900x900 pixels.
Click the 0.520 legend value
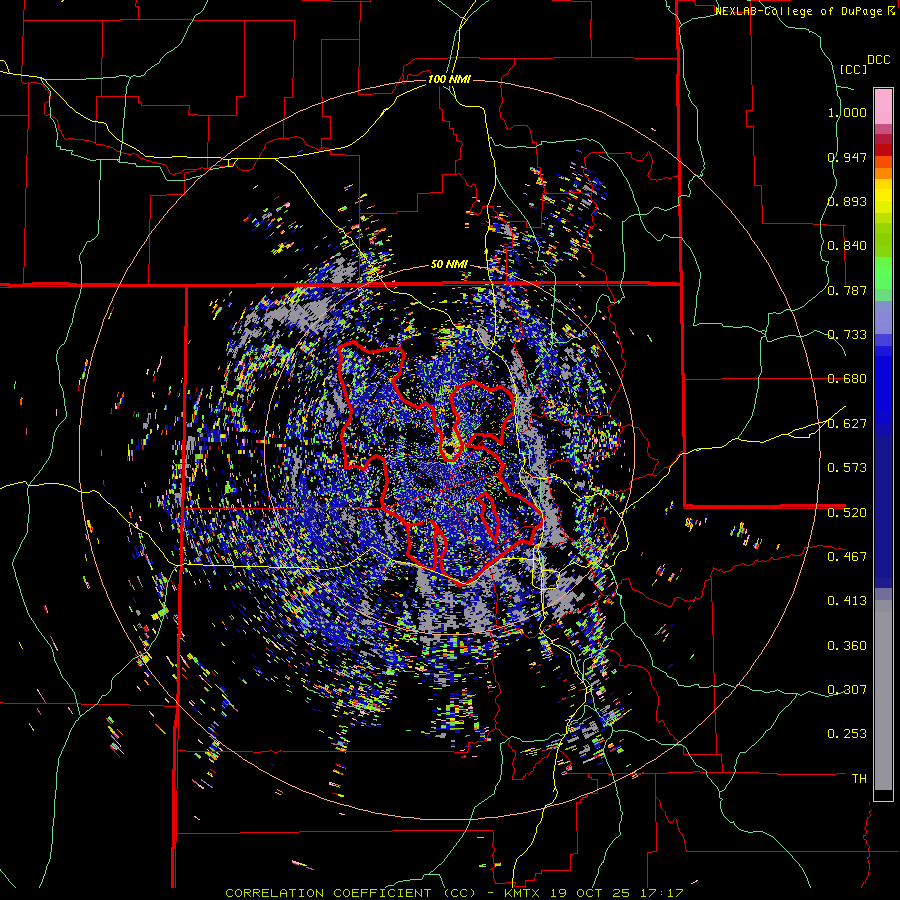pyautogui.click(x=847, y=512)
